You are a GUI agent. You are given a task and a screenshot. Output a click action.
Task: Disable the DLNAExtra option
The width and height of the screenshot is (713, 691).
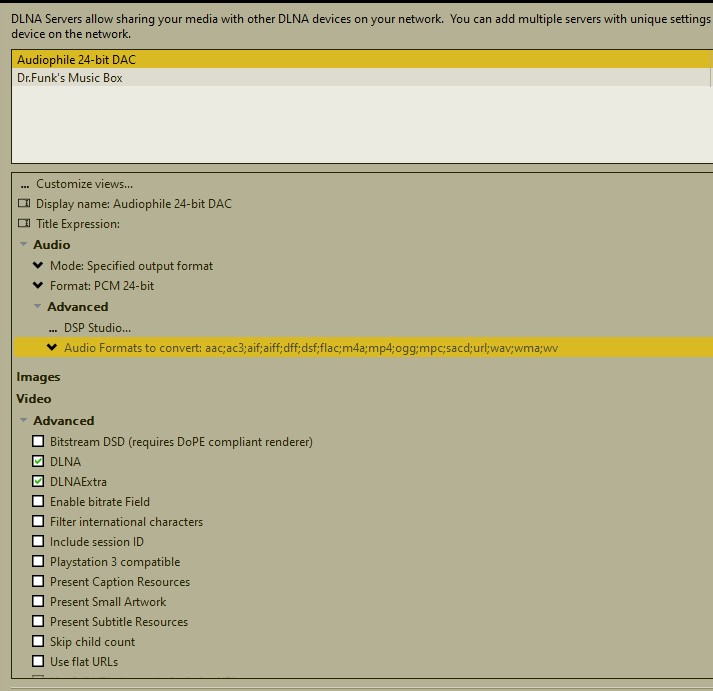pos(38,482)
